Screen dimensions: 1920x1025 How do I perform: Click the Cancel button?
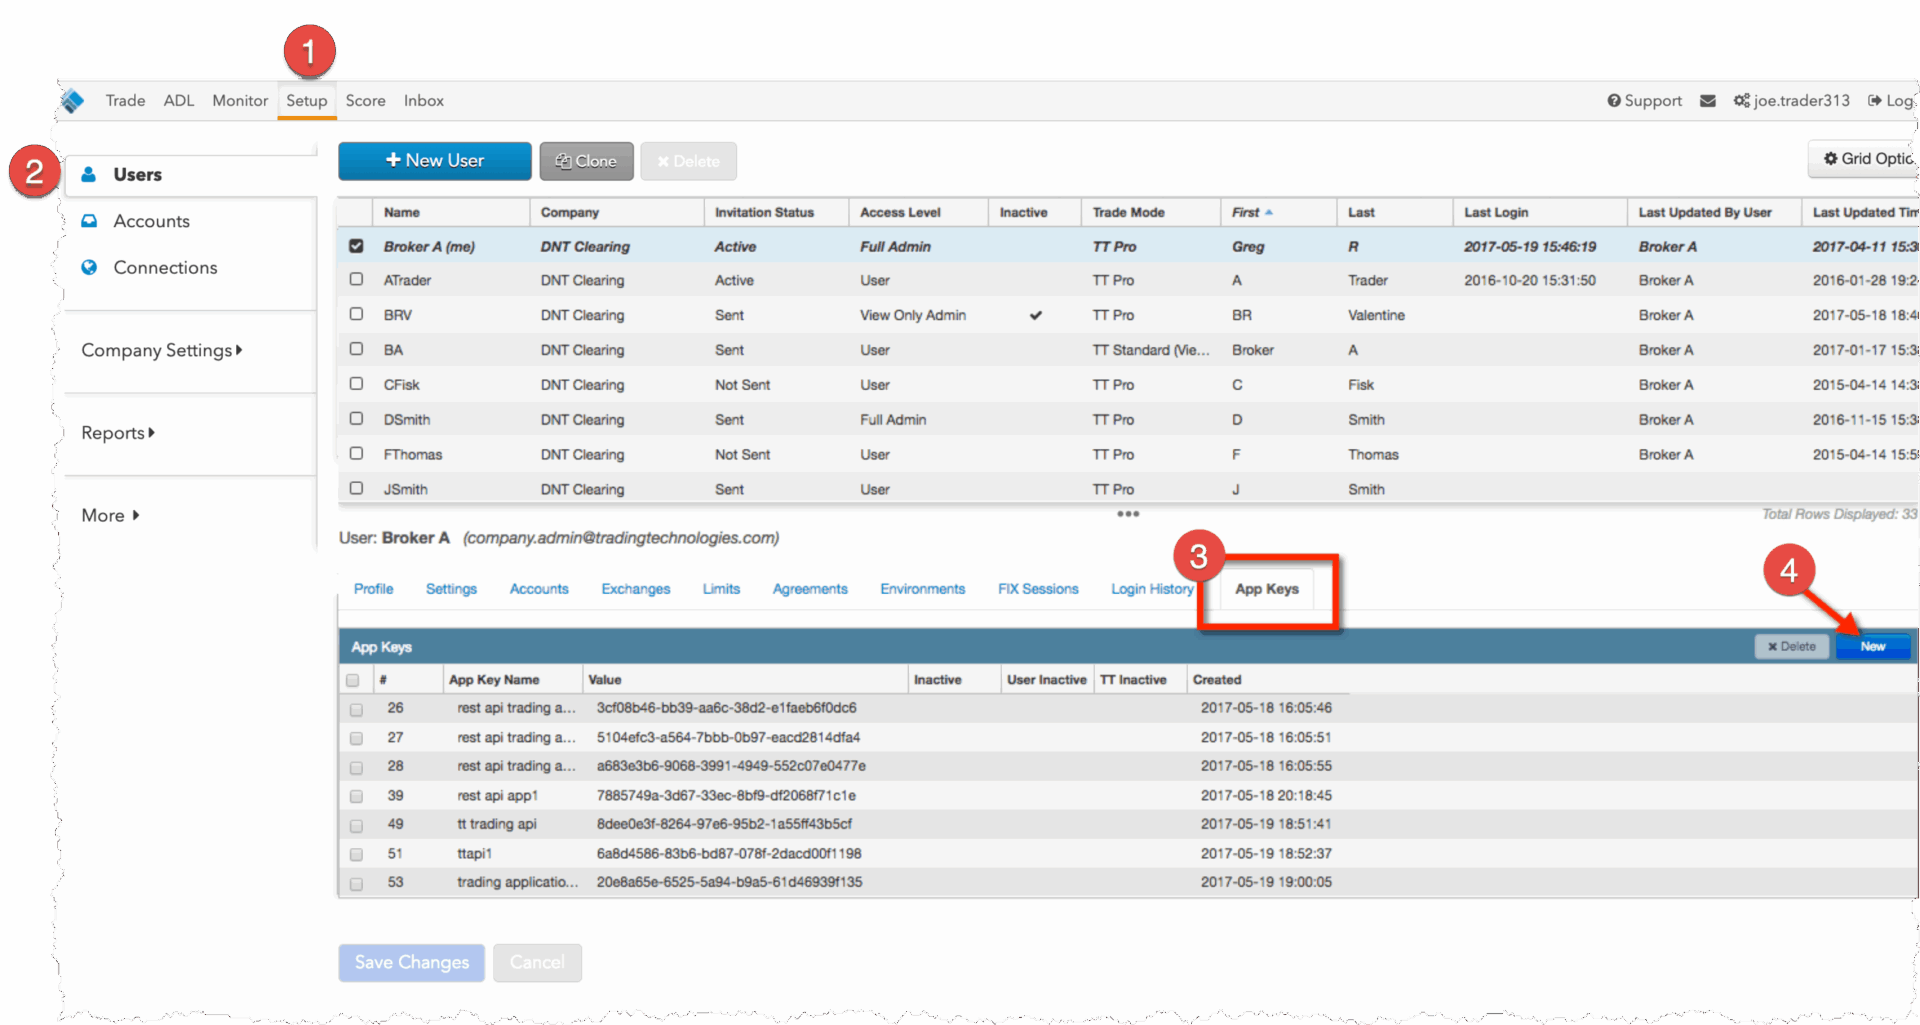point(537,962)
